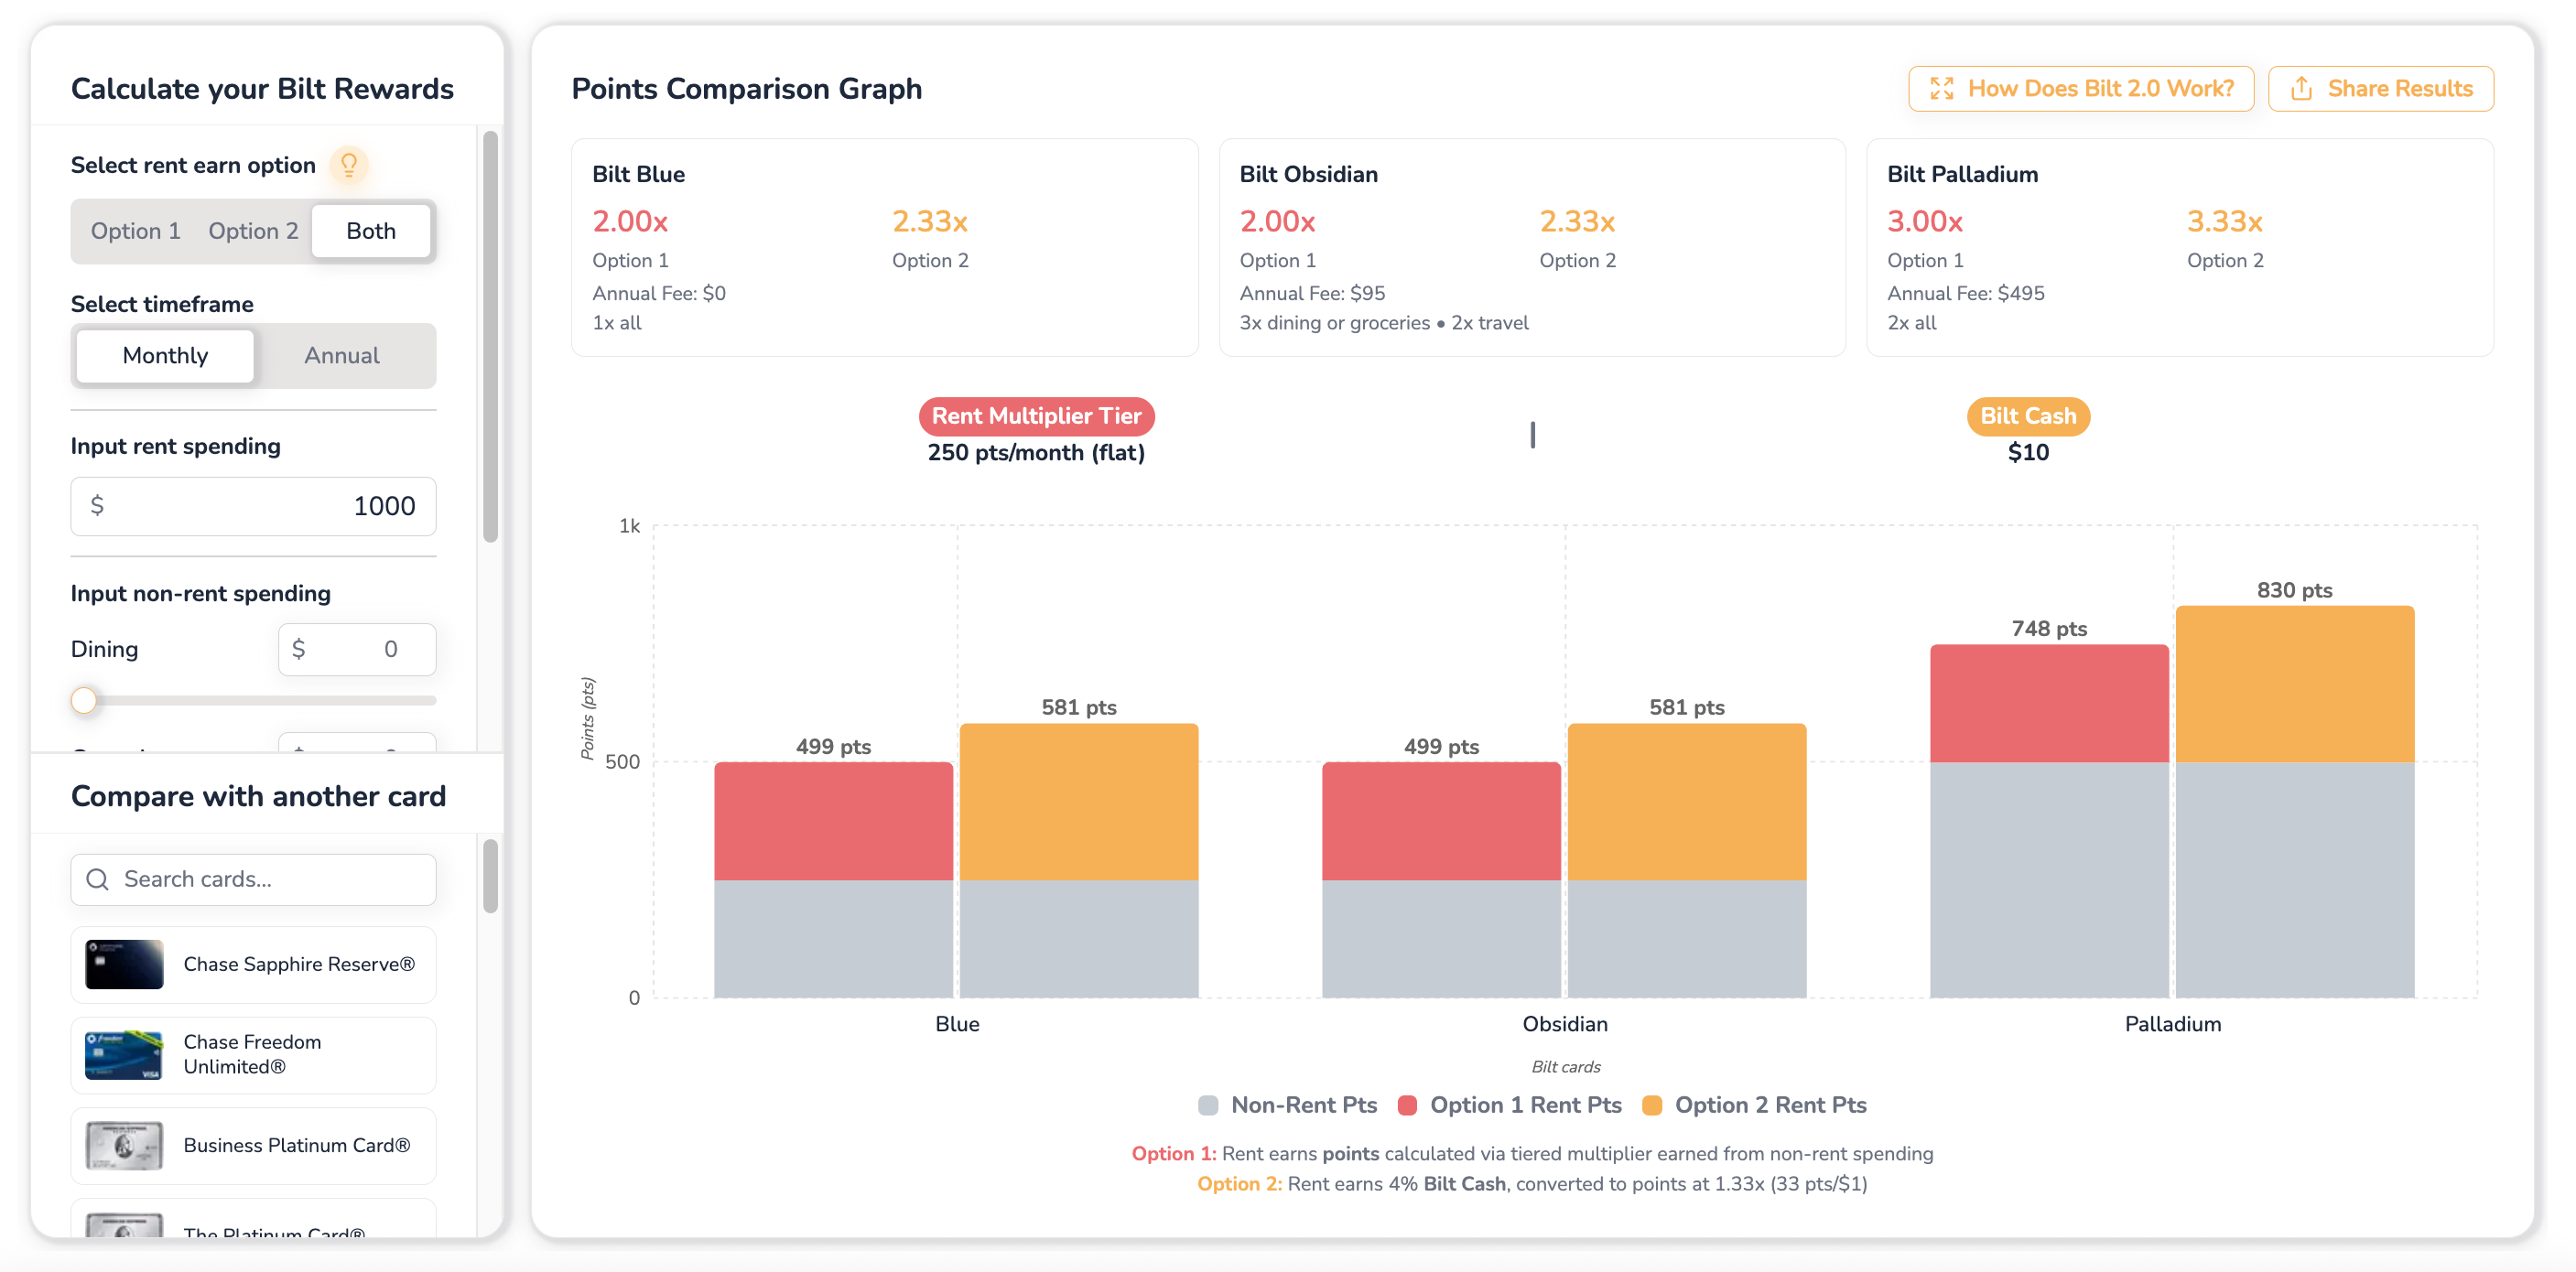This screenshot has width=2576, height=1272.
Task: Click the Business Platinum Card image
Action: click(x=124, y=1145)
